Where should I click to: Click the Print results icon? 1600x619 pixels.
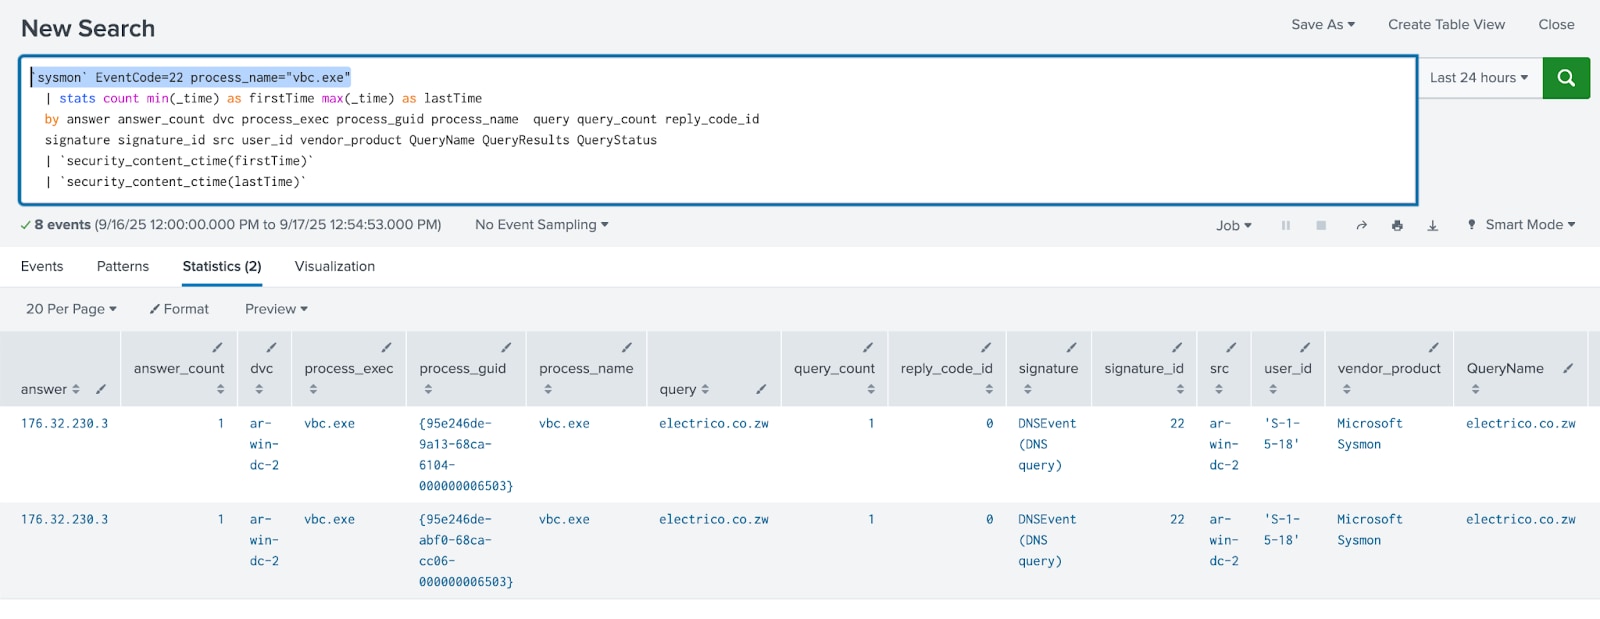click(1397, 226)
